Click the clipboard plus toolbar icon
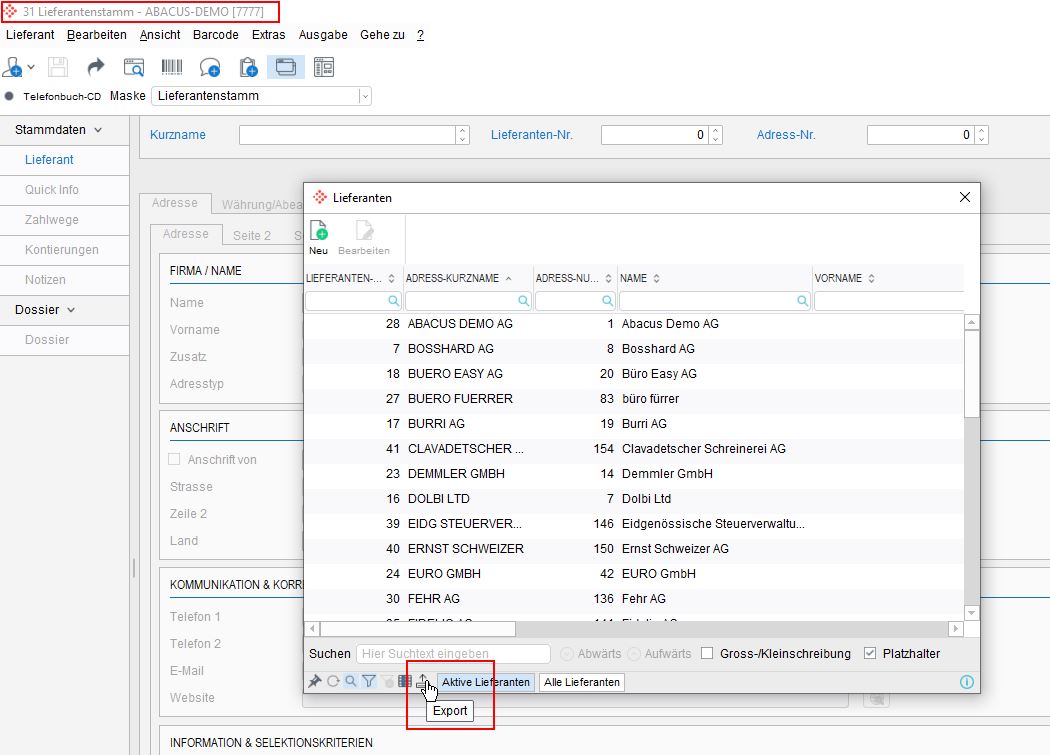Image resolution: width=1050 pixels, height=755 pixels. 248,67
